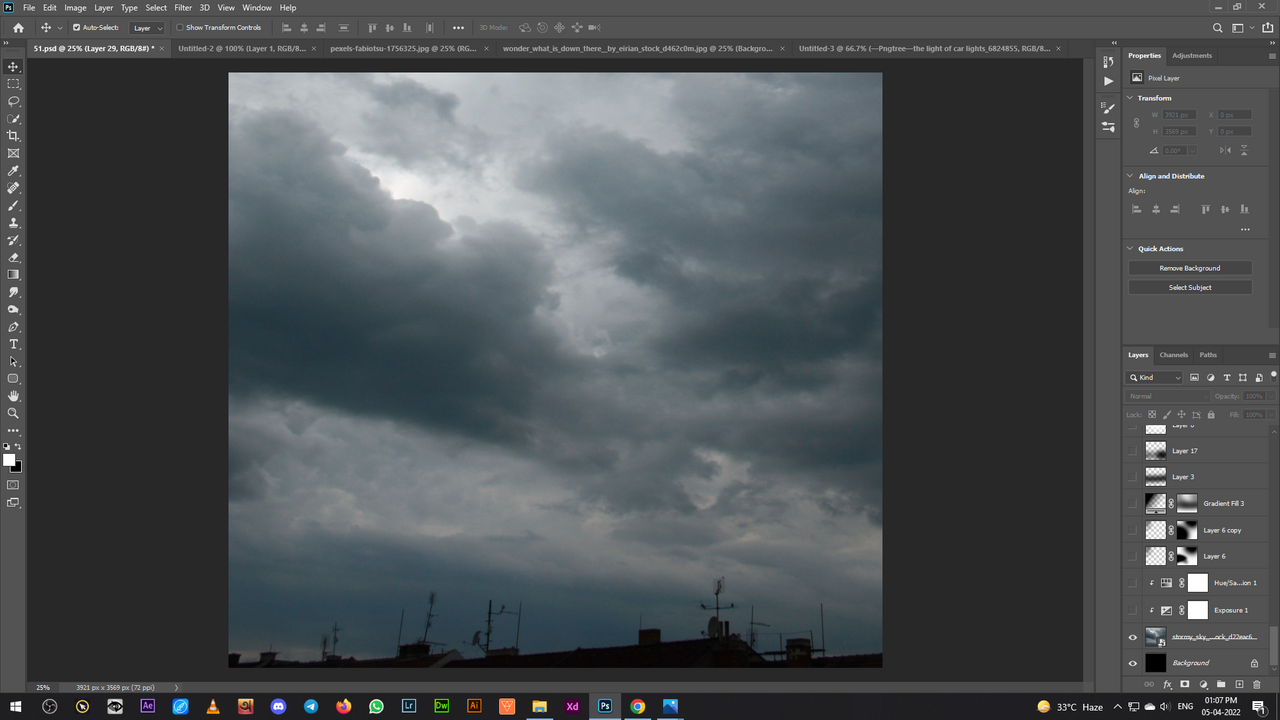Select the Clone Stamp tool
Image resolution: width=1280 pixels, height=720 pixels.
pos(13,223)
